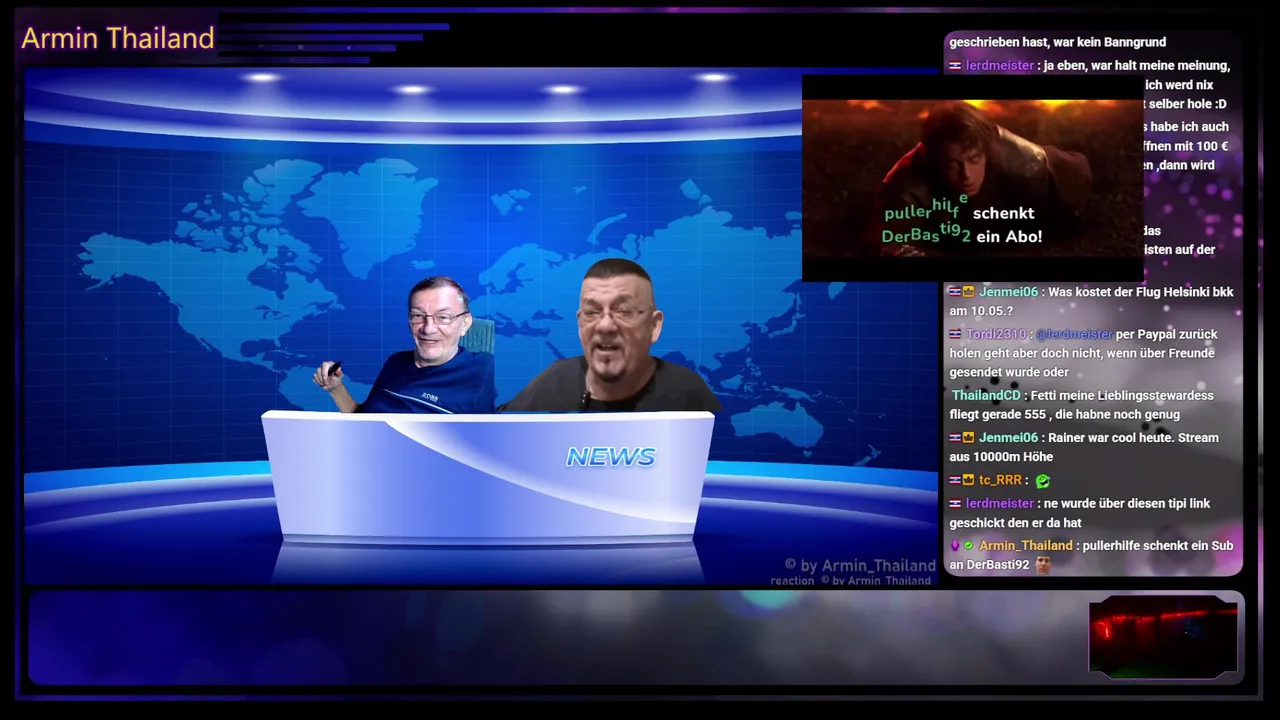Click flag badge on lerdmeister's meinung message

(955, 66)
